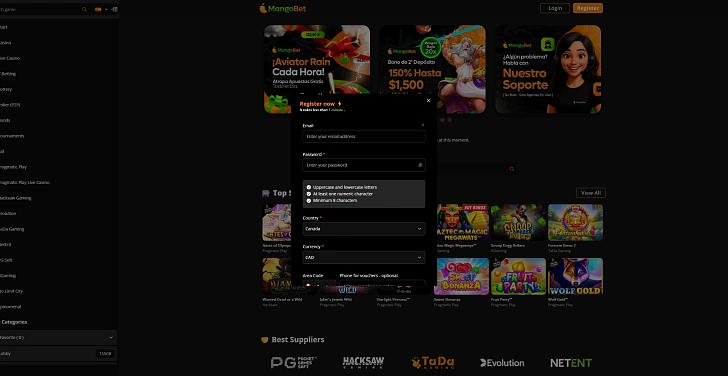
Task: Click the Password input field
Action: coord(364,165)
